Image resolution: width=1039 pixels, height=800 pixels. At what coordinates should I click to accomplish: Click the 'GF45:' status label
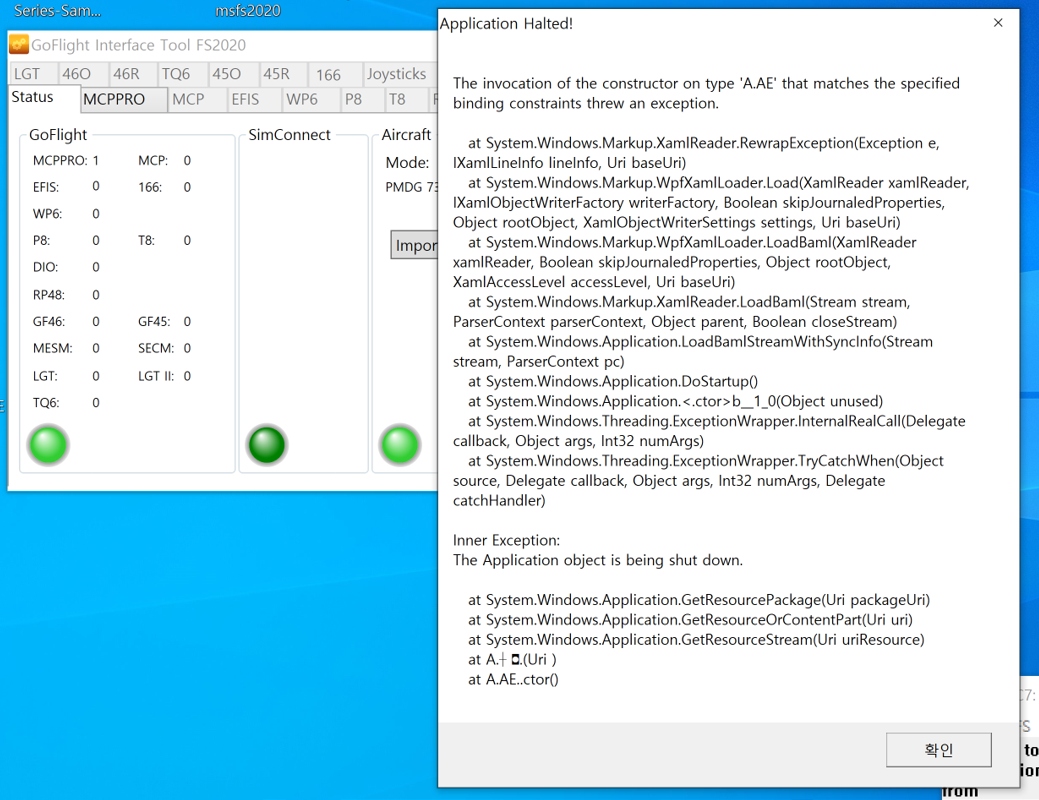tap(154, 321)
